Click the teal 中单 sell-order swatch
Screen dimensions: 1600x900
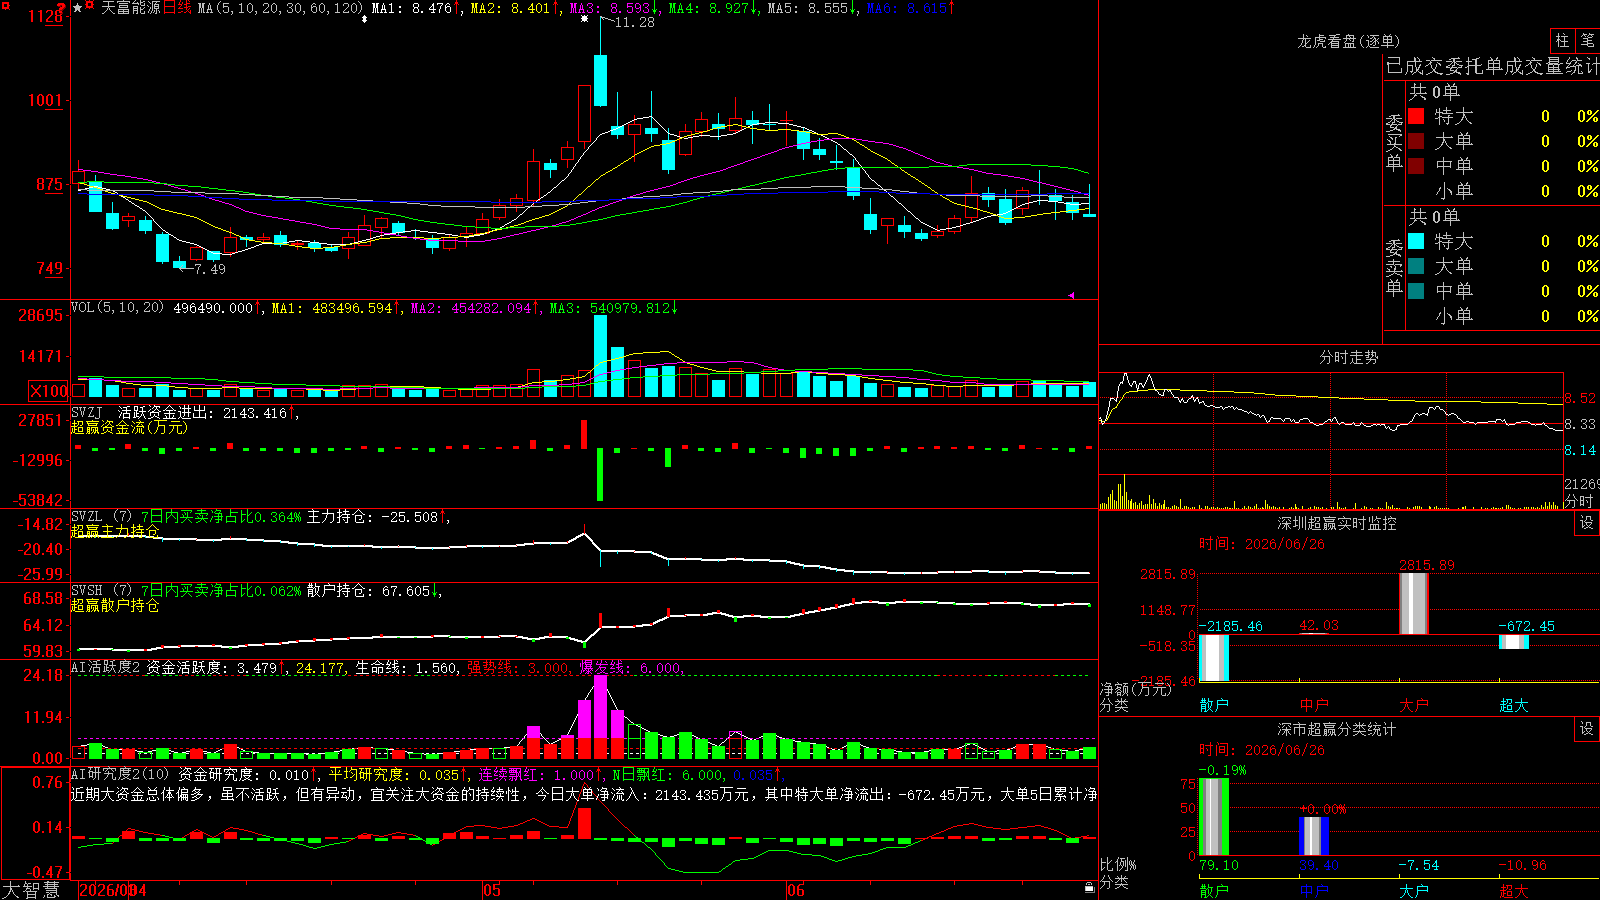click(x=1416, y=291)
